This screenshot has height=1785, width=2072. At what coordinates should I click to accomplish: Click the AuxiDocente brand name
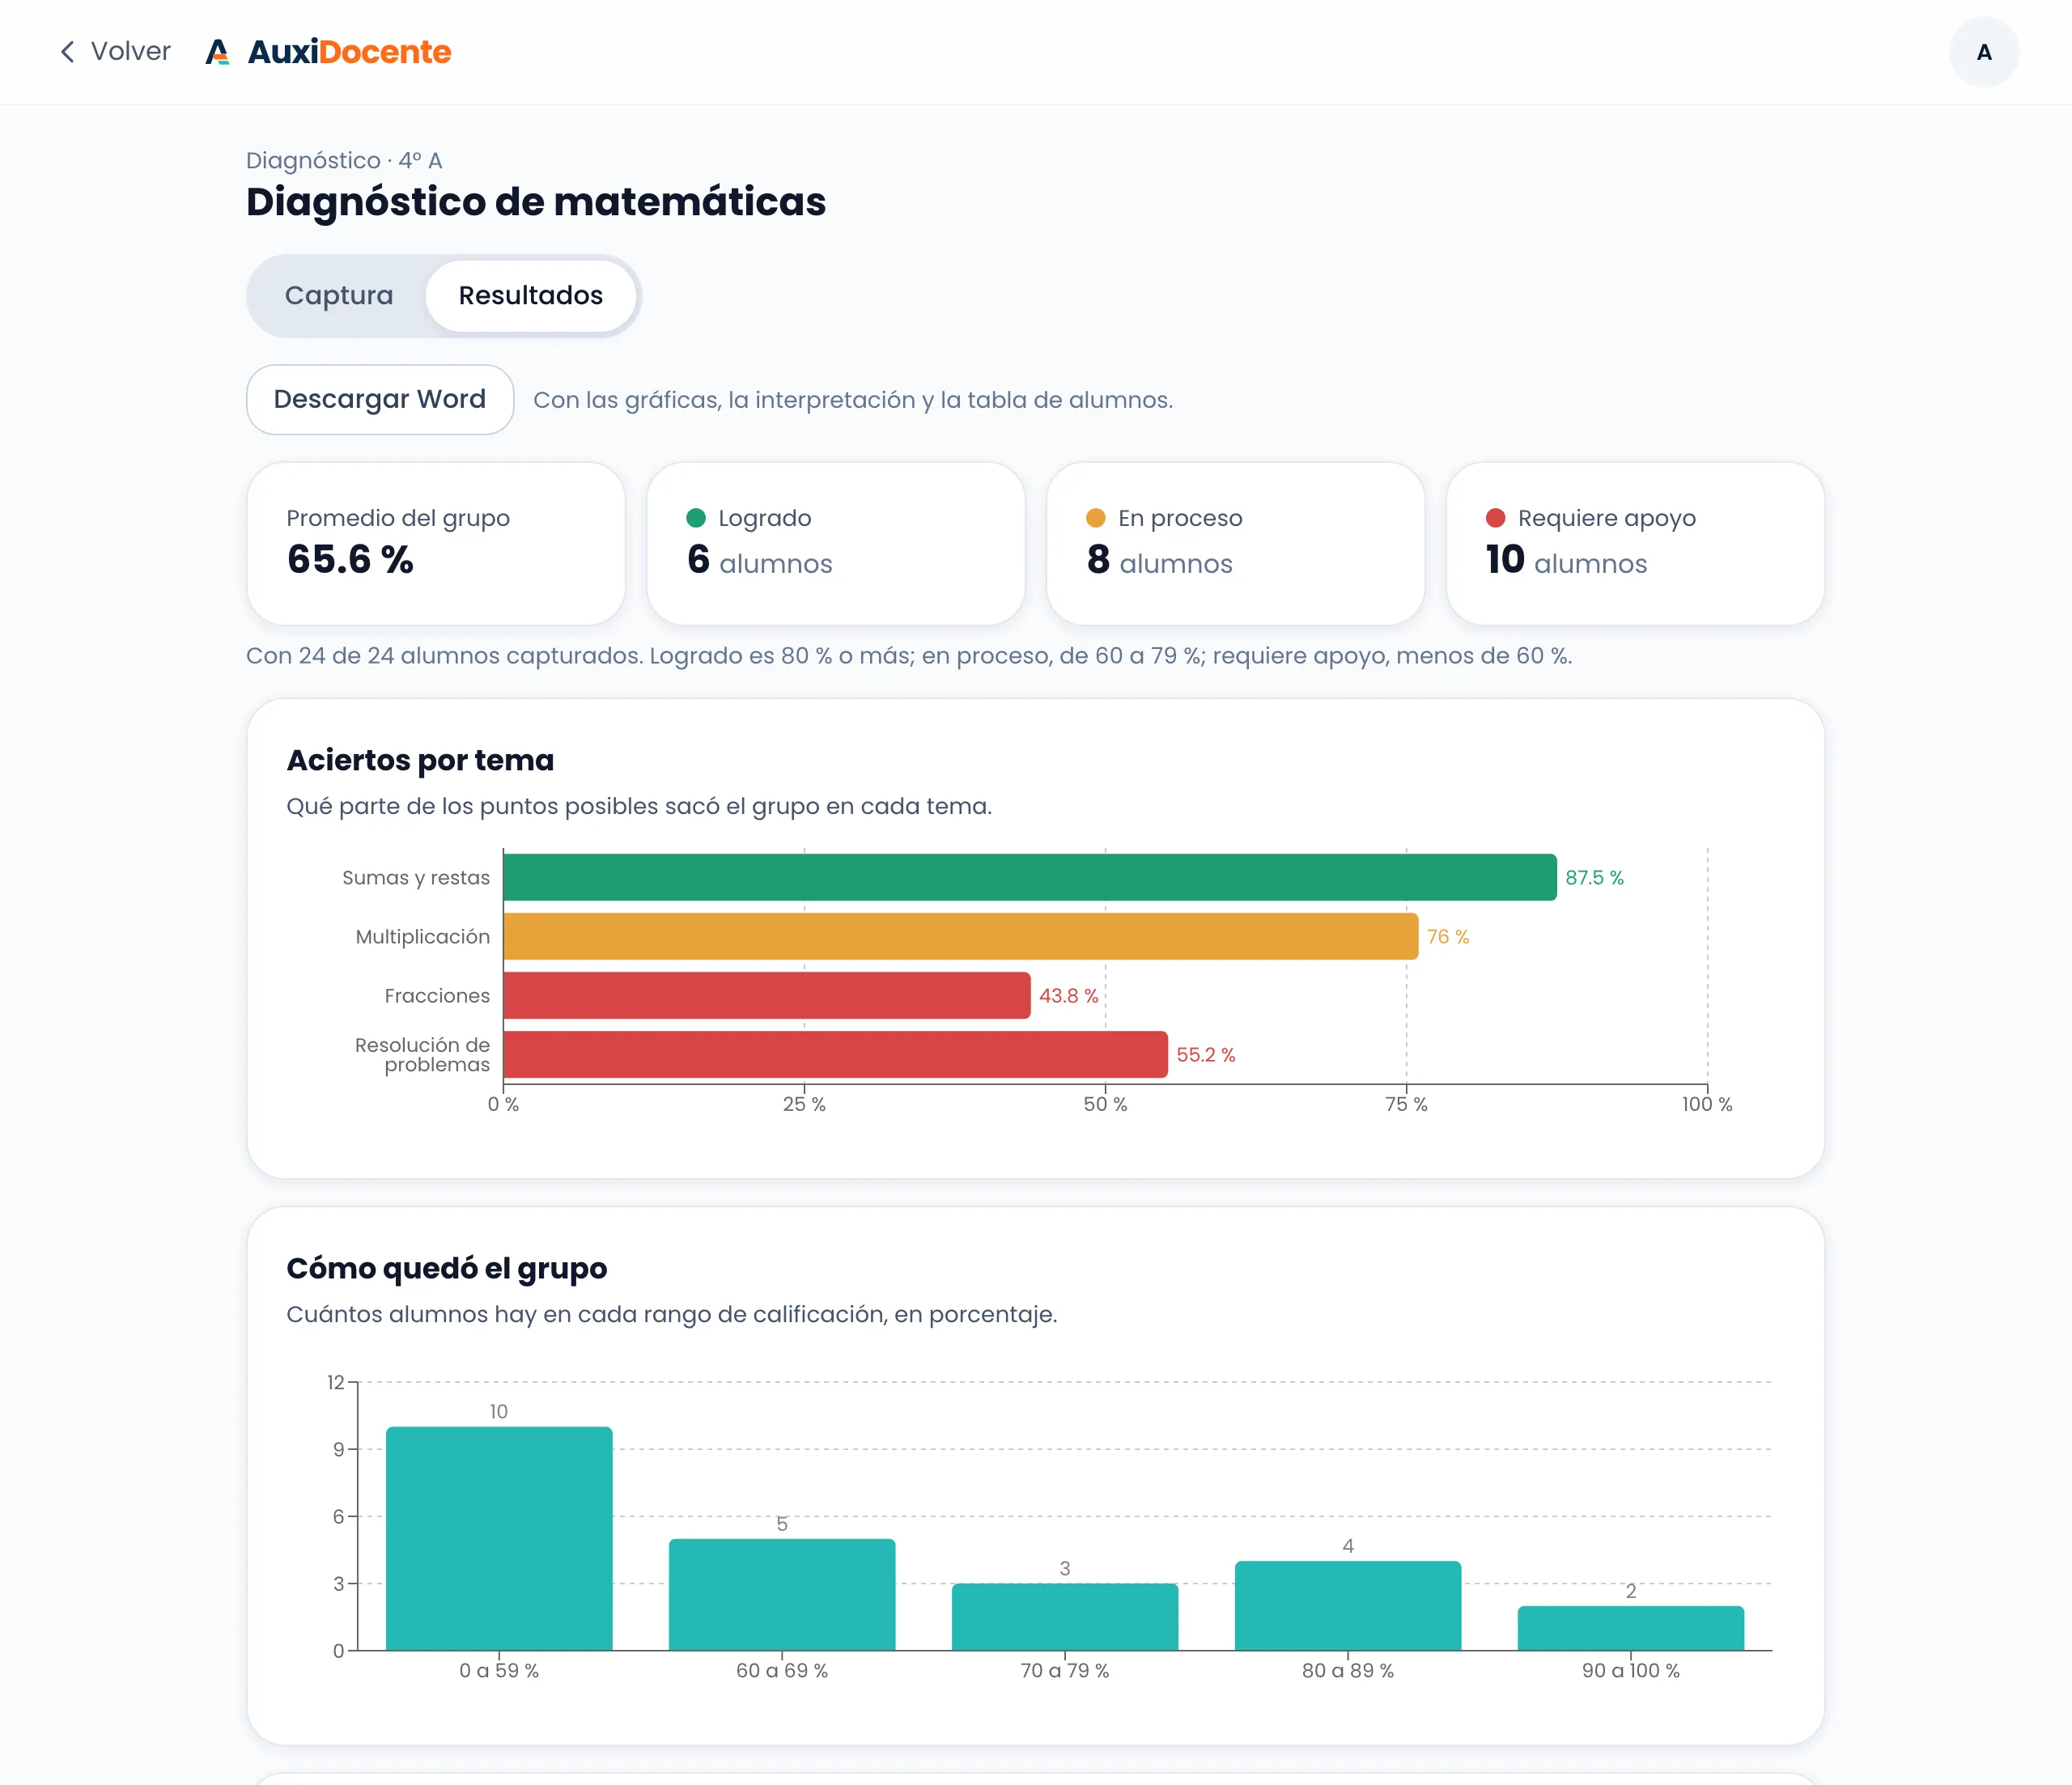click(349, 52)
